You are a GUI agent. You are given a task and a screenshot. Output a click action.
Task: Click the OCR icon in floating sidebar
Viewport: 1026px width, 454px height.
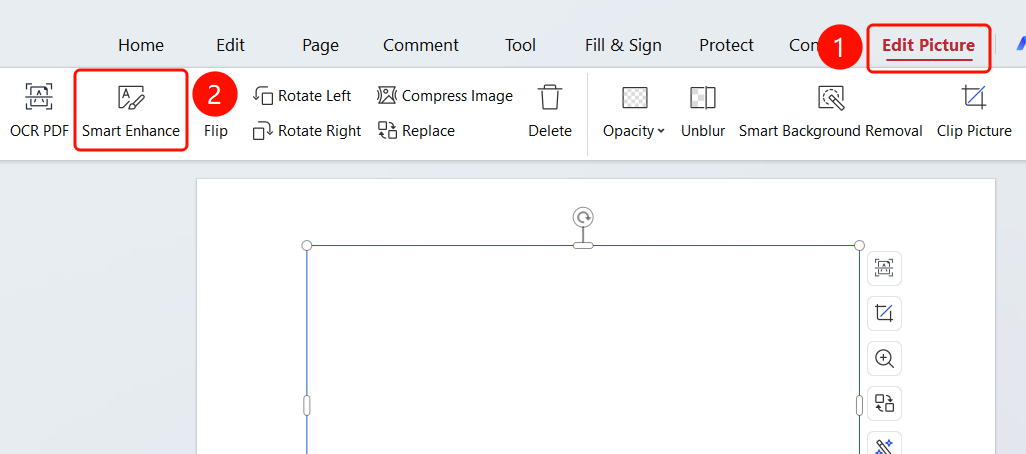(884, 268)
